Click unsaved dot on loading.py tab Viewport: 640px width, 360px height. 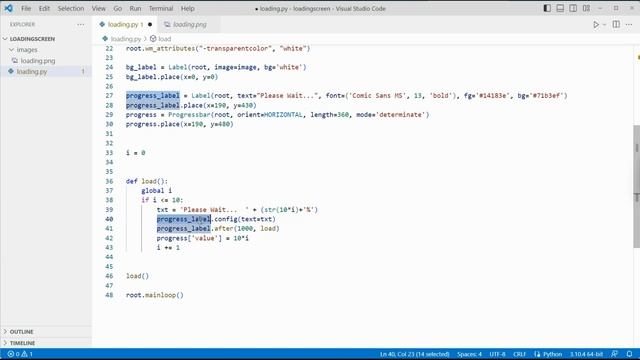(150, 24)
